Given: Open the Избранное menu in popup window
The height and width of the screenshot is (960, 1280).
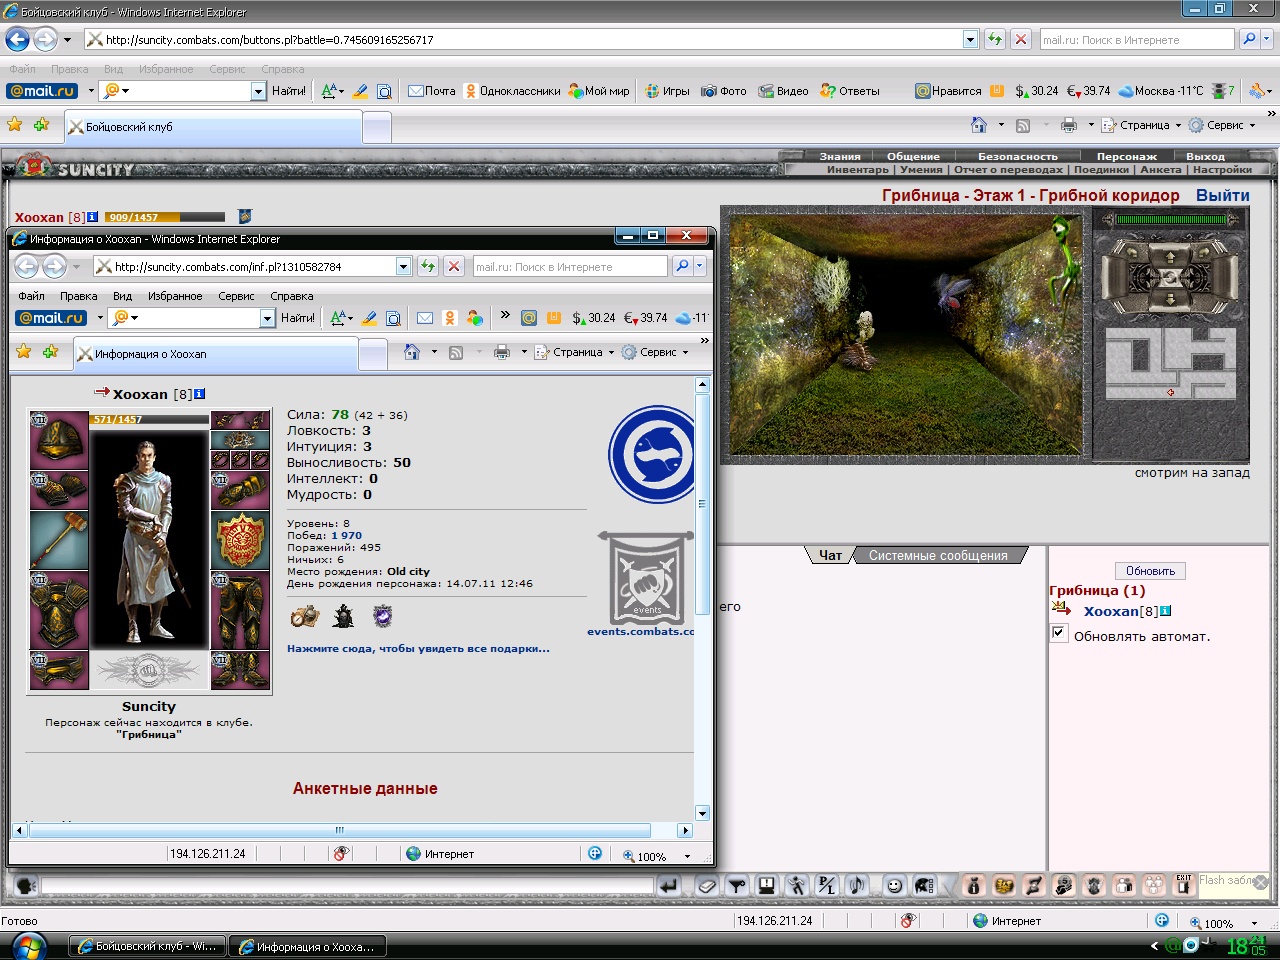Looking at the screenshot, I should (175, 296).
